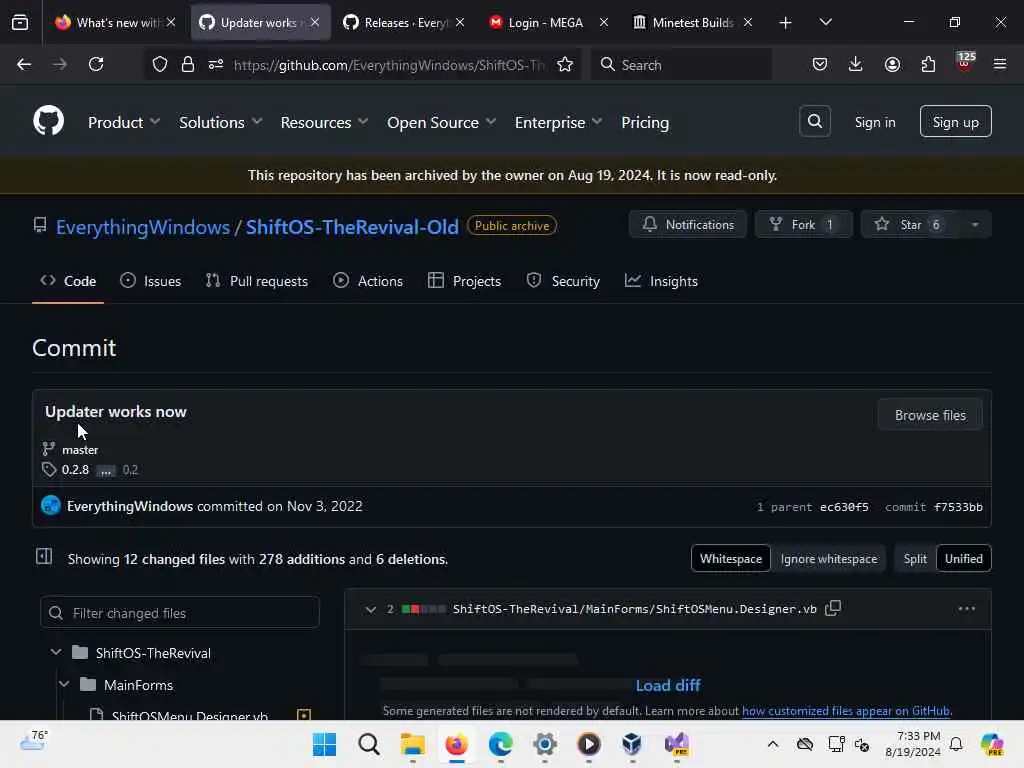Click Load diff

click(667, 685)
